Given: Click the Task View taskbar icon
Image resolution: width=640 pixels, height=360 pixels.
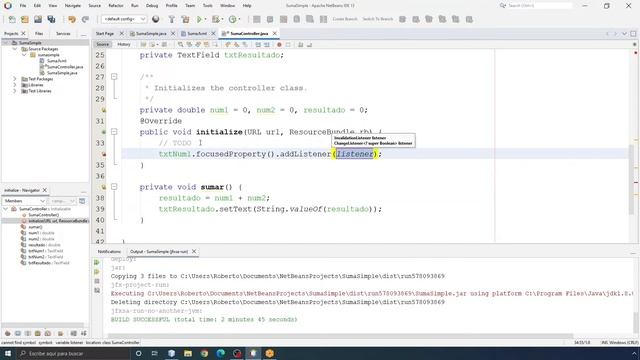Looking at the screenshot, I should [x=155, y=353].
